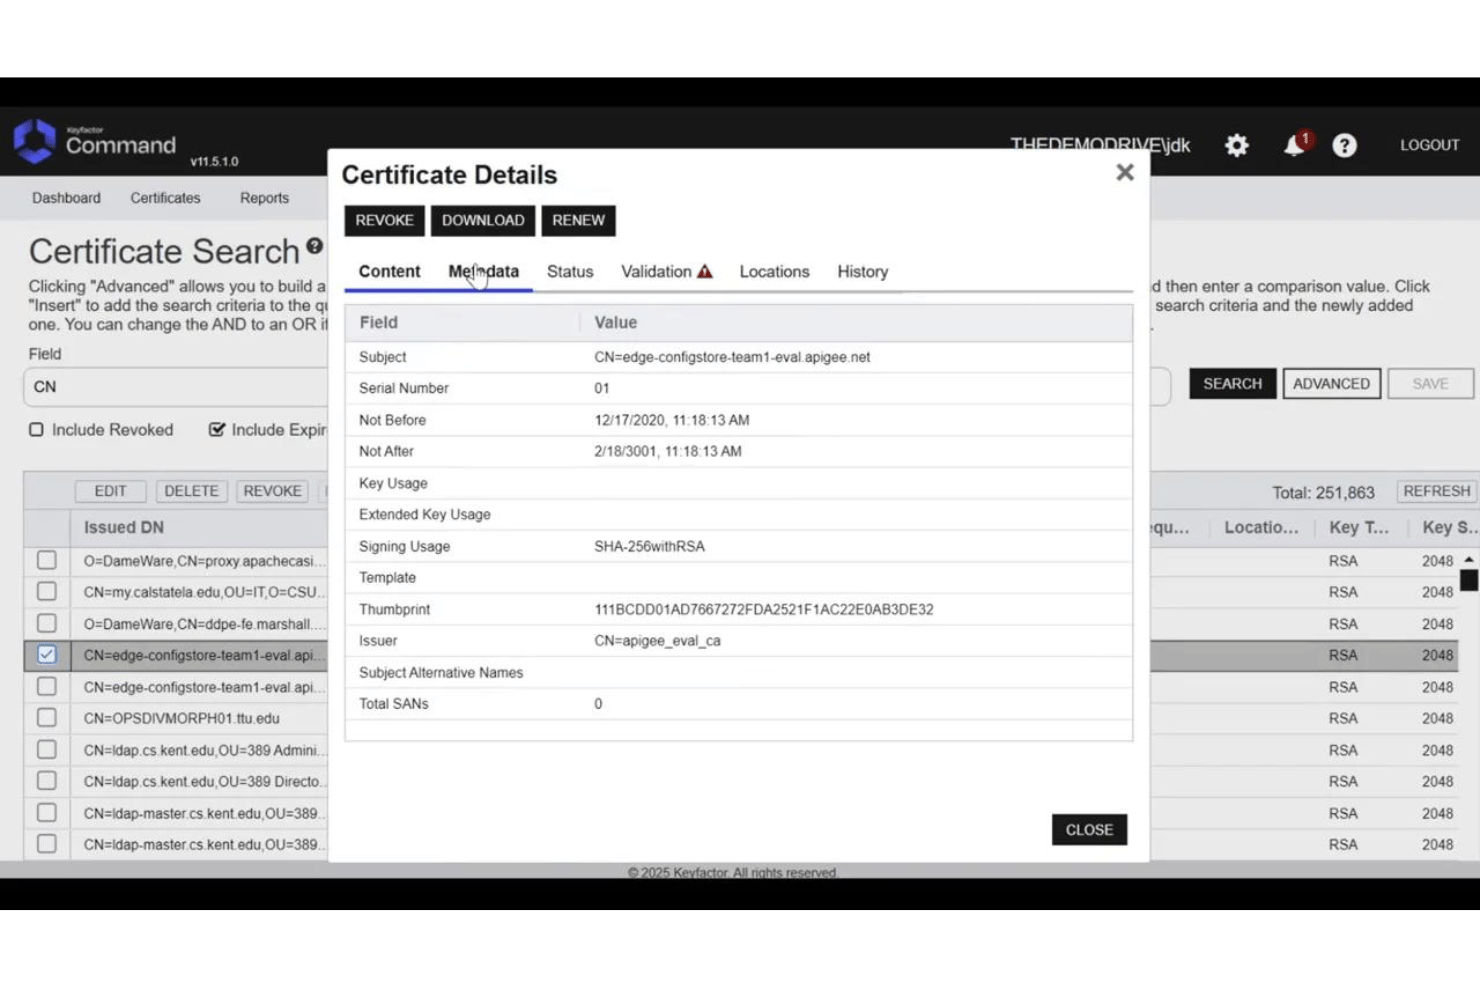Viewport: 1480px width, 987px height.
Task: Click the REFRESH button
Action: (1436, 491)
